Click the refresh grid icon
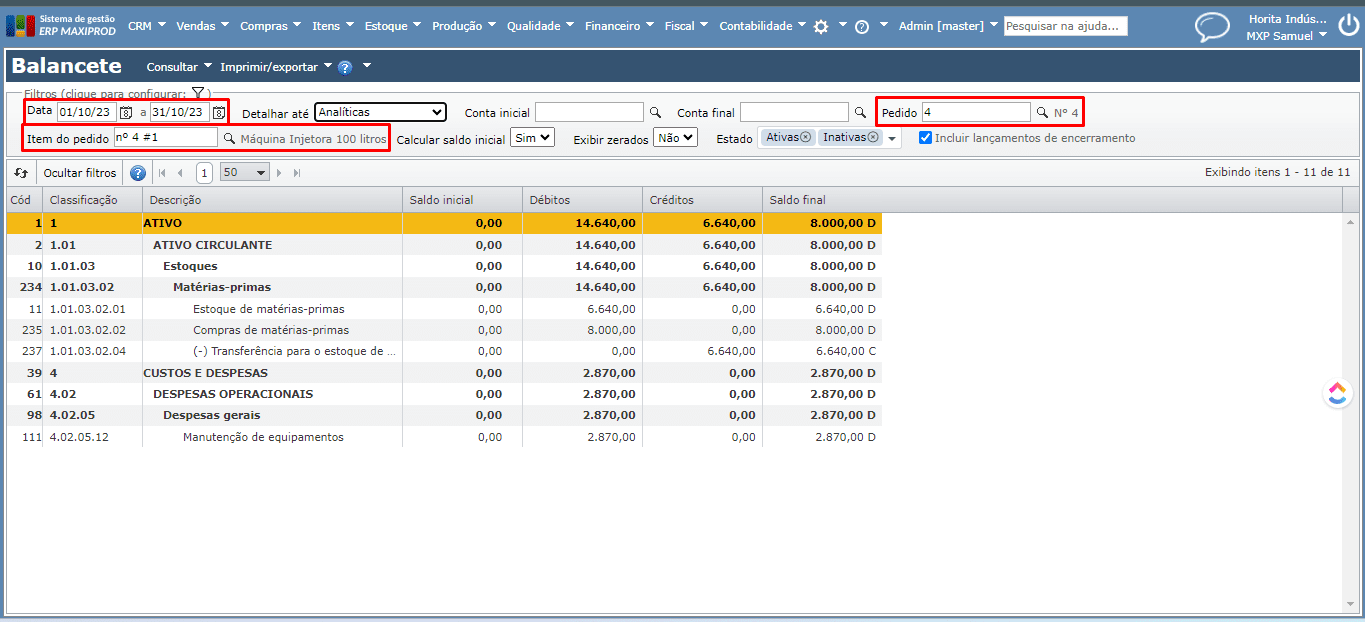This screenshot has height=622, width=1365. point(21,173)
